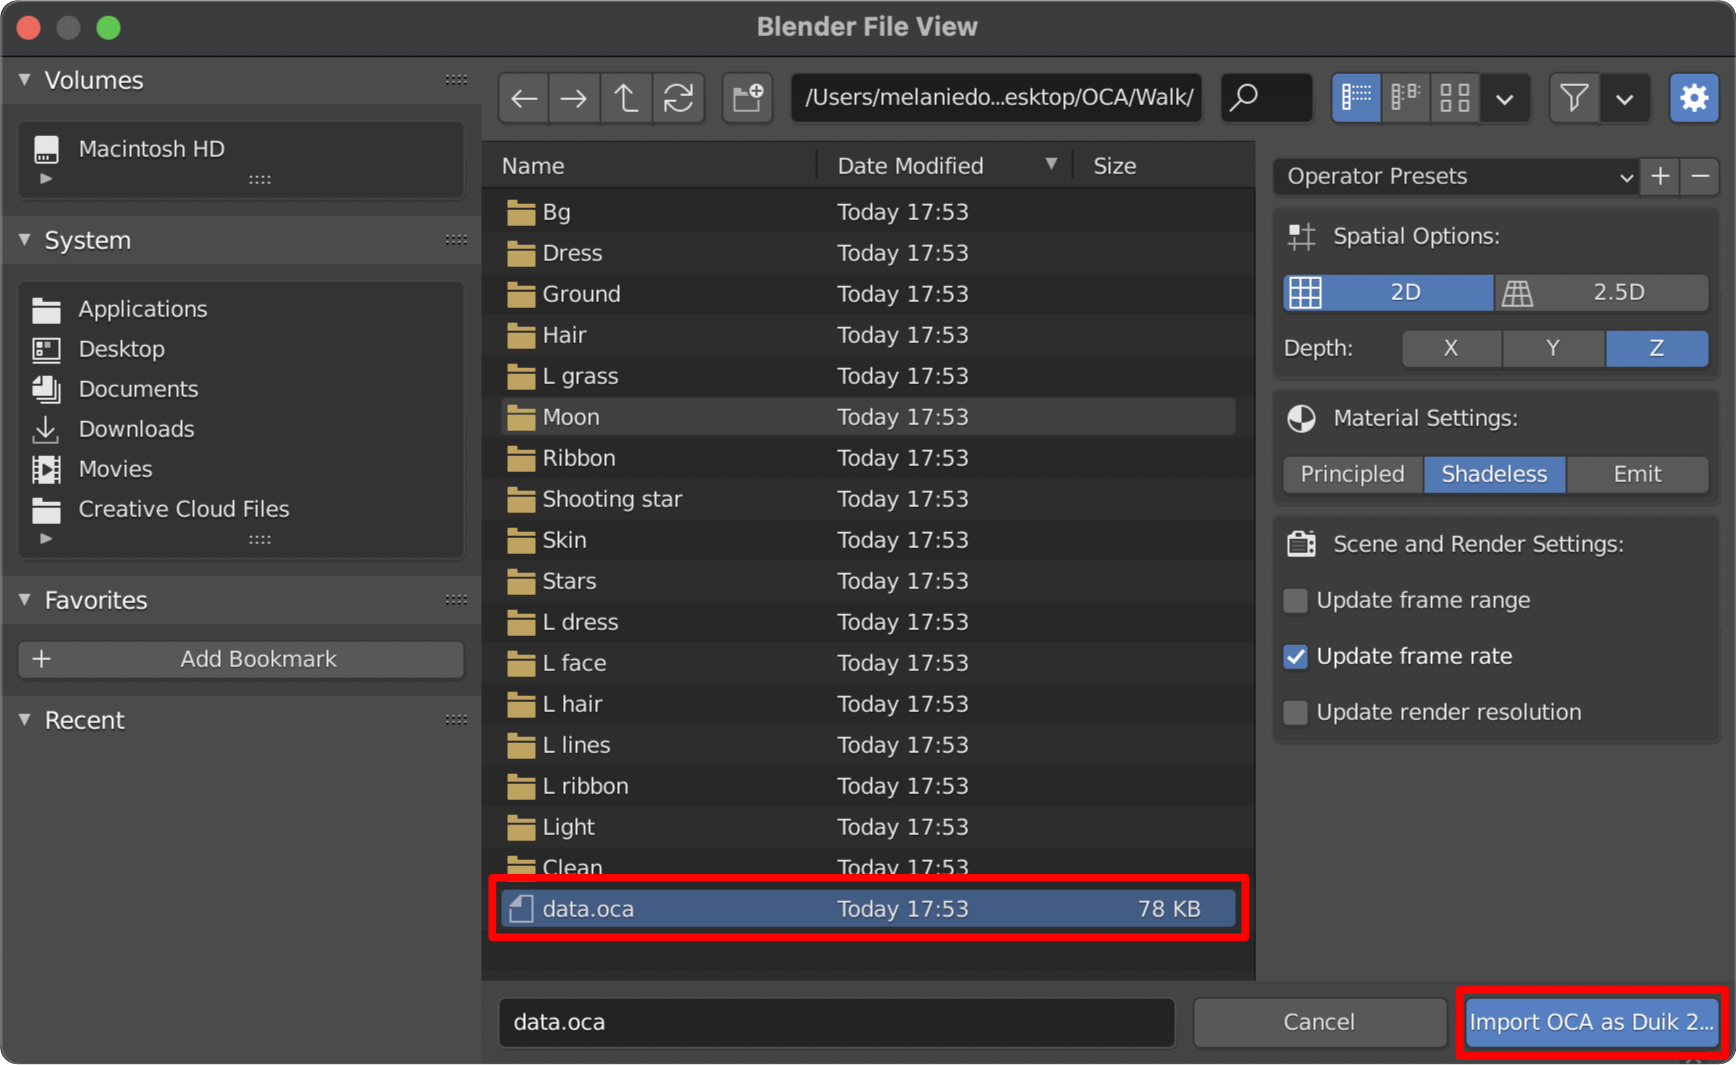This screenshot has width=1736, height=1065.
Task: Select Emit in Material Settings
Action: [1637, 474]
